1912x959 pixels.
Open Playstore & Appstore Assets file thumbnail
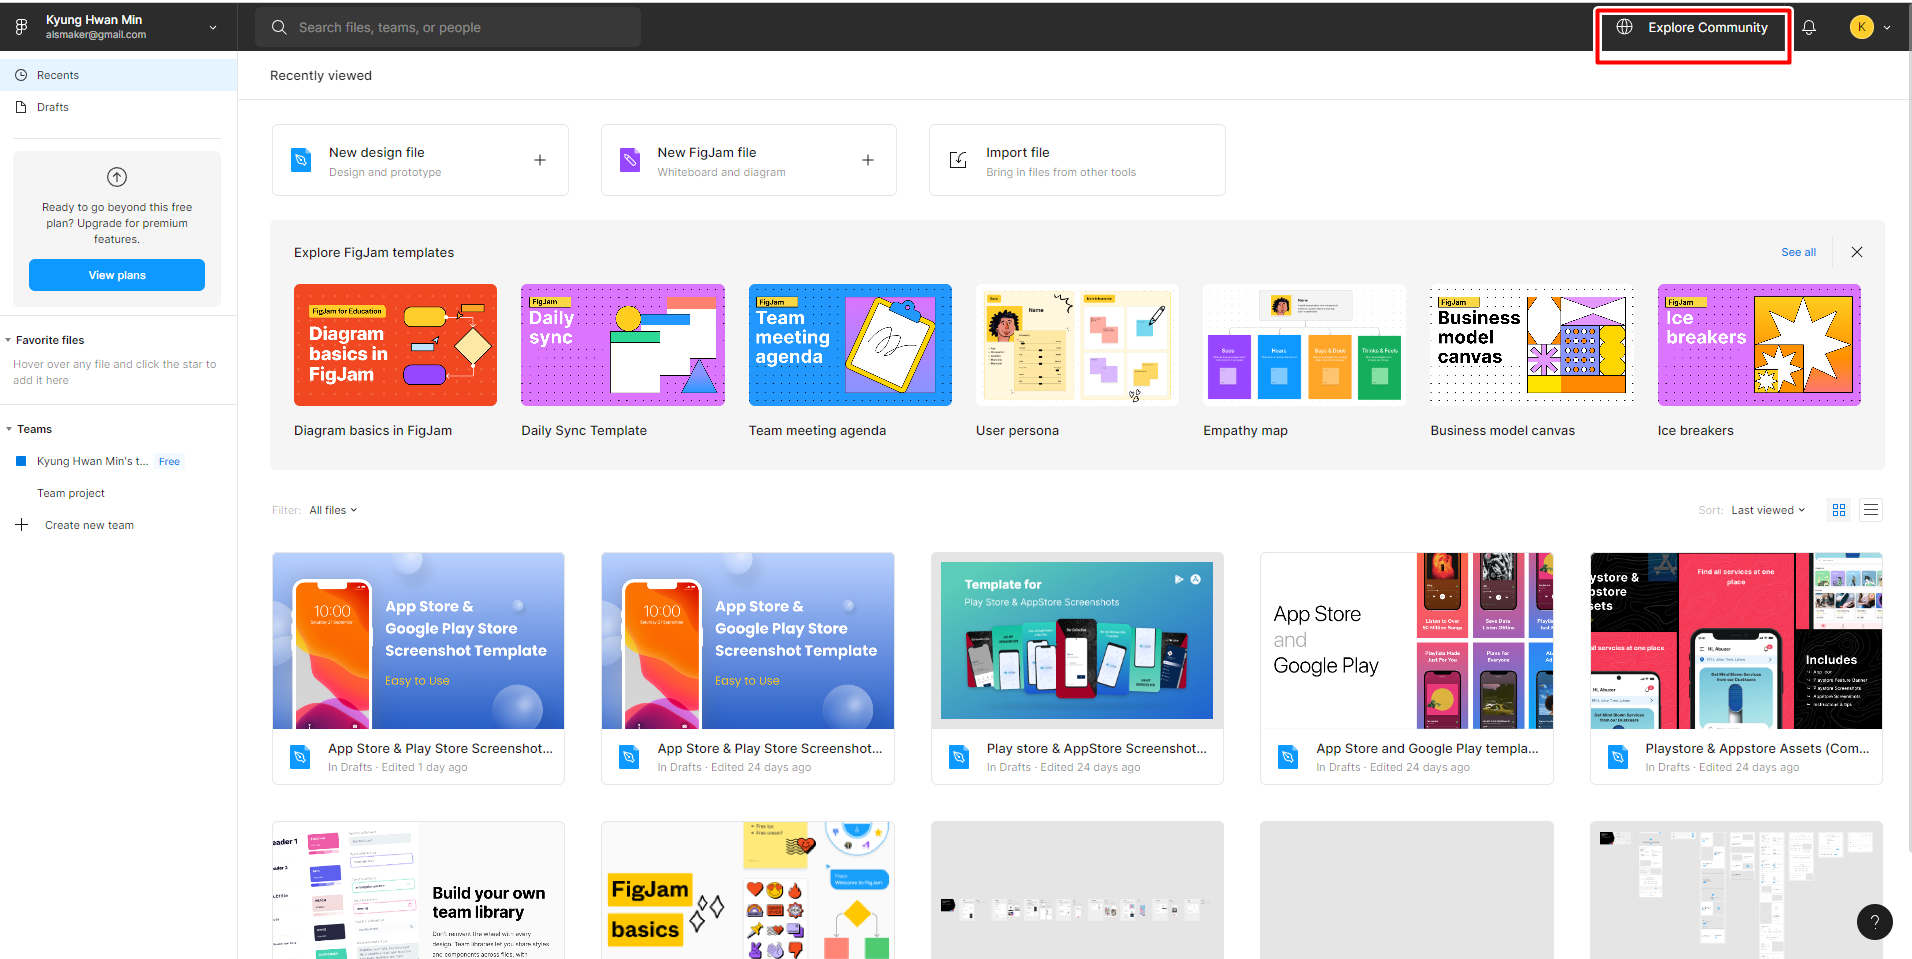1736,641
